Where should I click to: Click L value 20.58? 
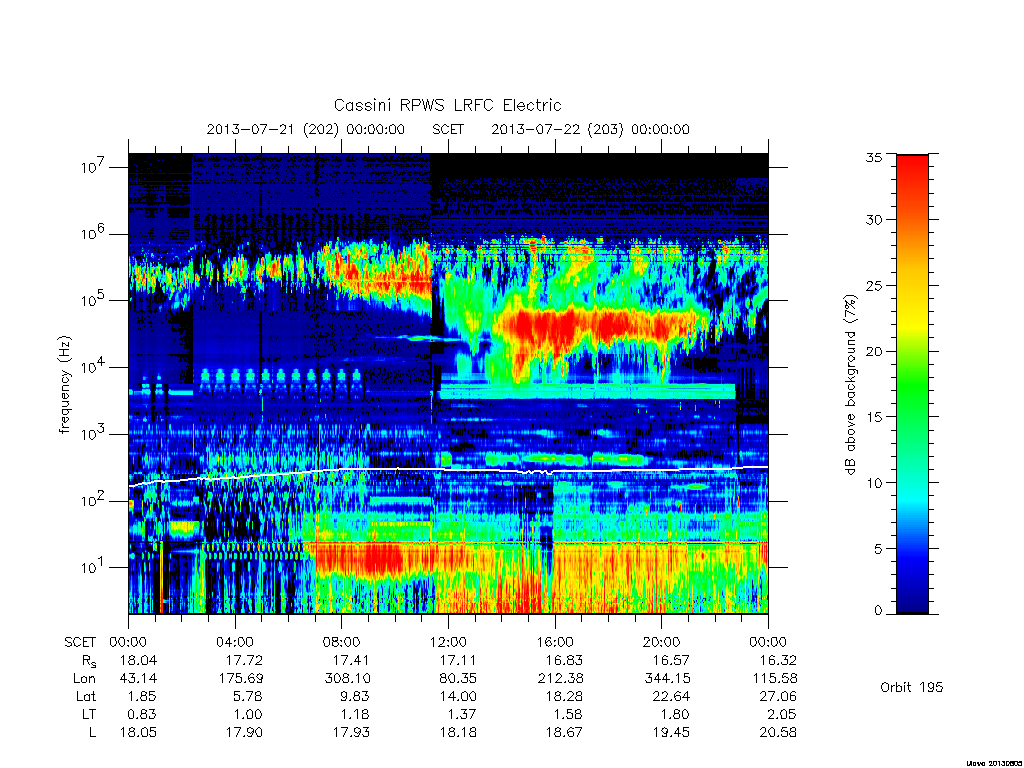click(x=778, y=733)
